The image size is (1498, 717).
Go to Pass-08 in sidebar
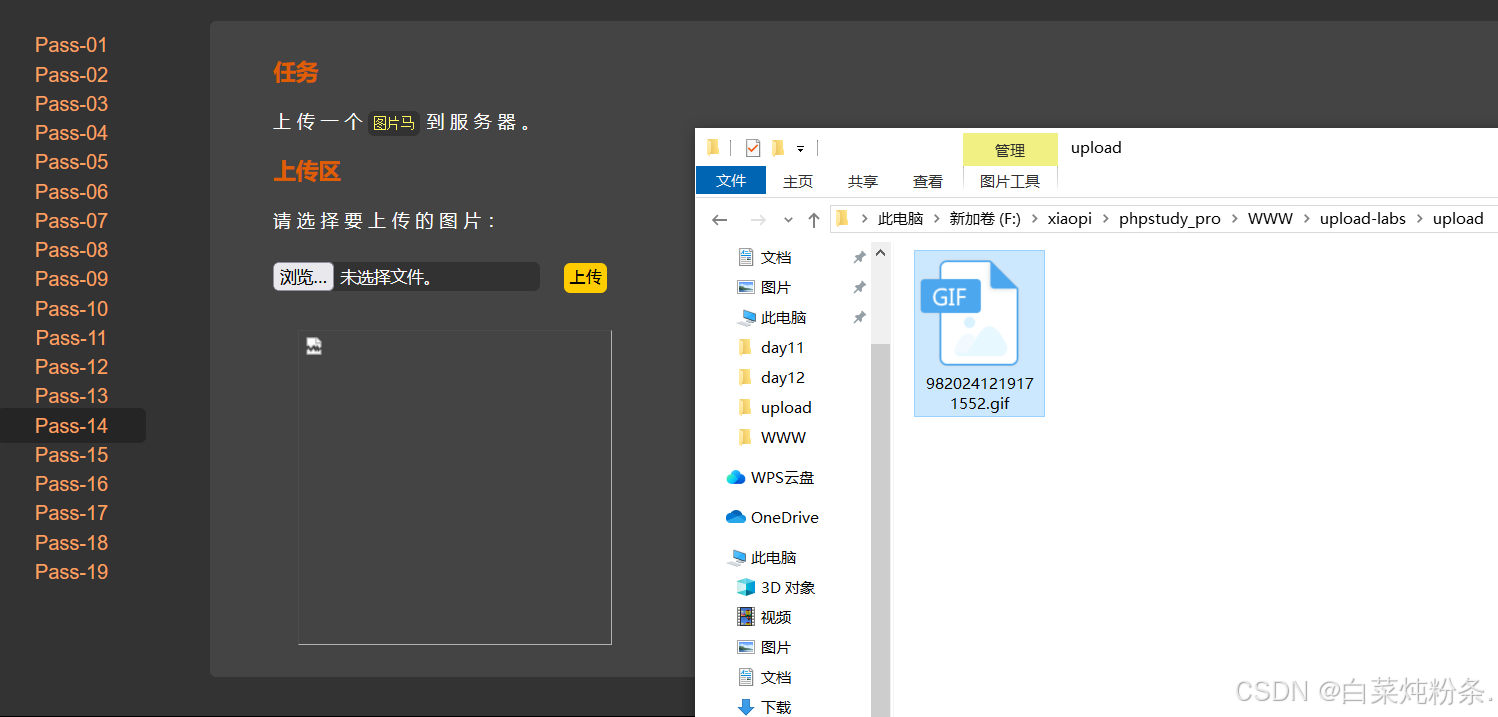(x=71, y=250)
